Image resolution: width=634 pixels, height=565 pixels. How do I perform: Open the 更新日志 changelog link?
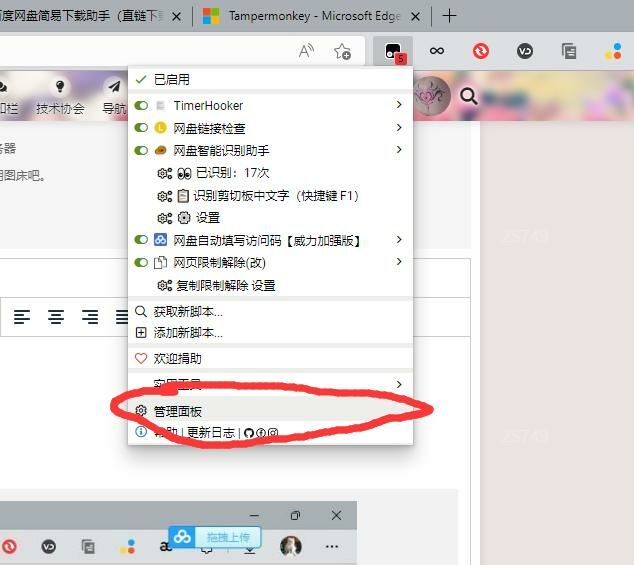point(211,433)
